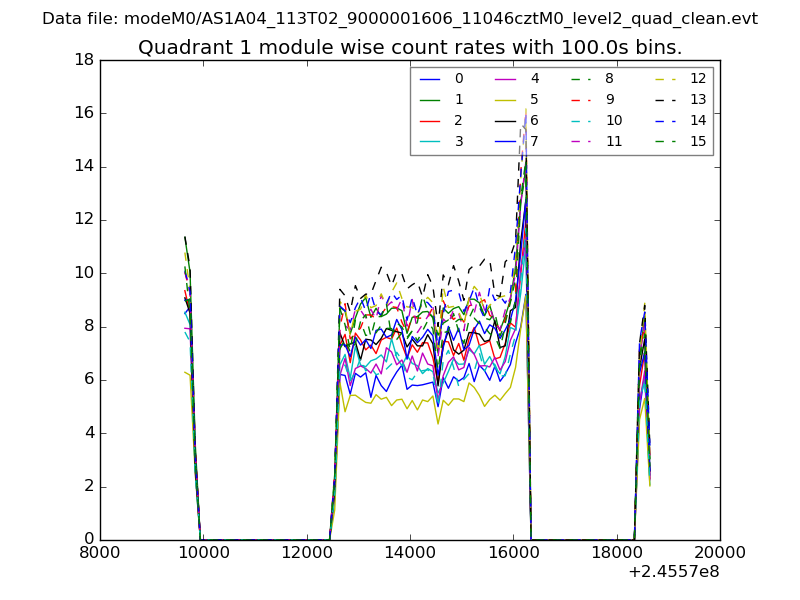The width and height of the screenshot is (800, 600).
Task: Select the yellow line sample for module 5
Action: point(506,100)
